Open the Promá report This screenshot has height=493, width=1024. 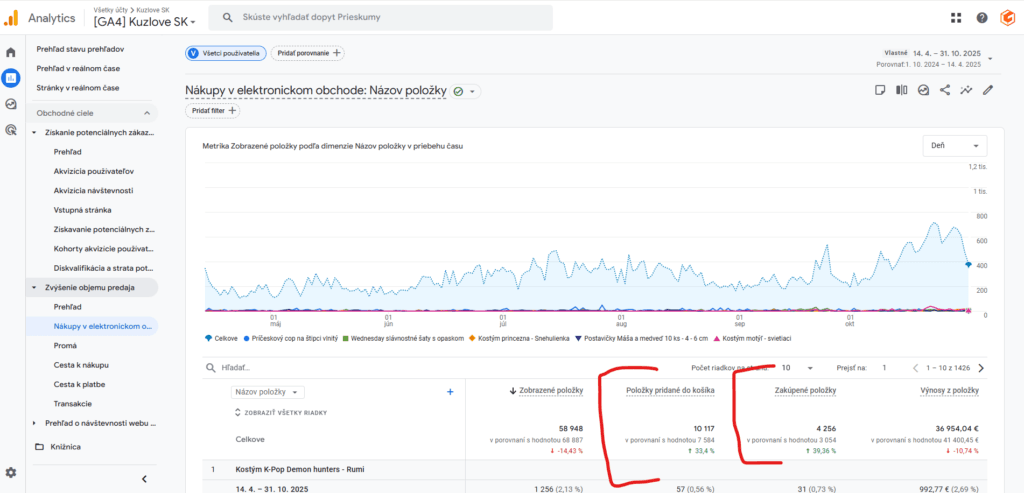(x=66, y=345)
